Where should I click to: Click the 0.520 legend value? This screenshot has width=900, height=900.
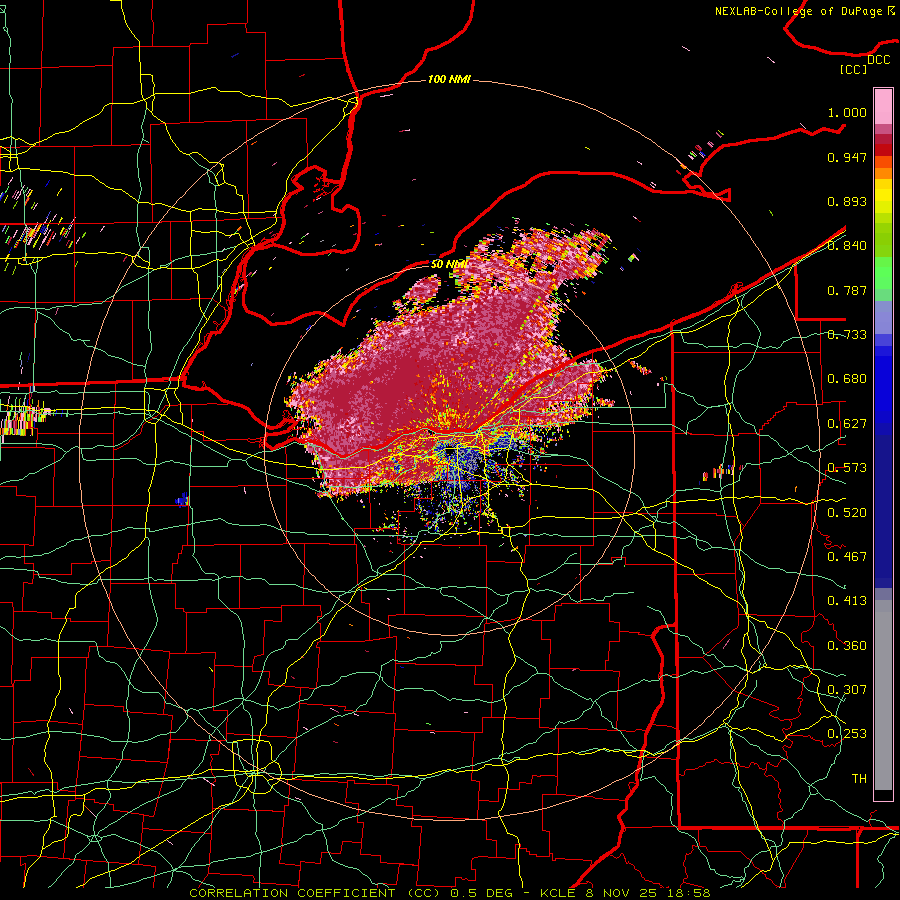[x=847, y=513]
